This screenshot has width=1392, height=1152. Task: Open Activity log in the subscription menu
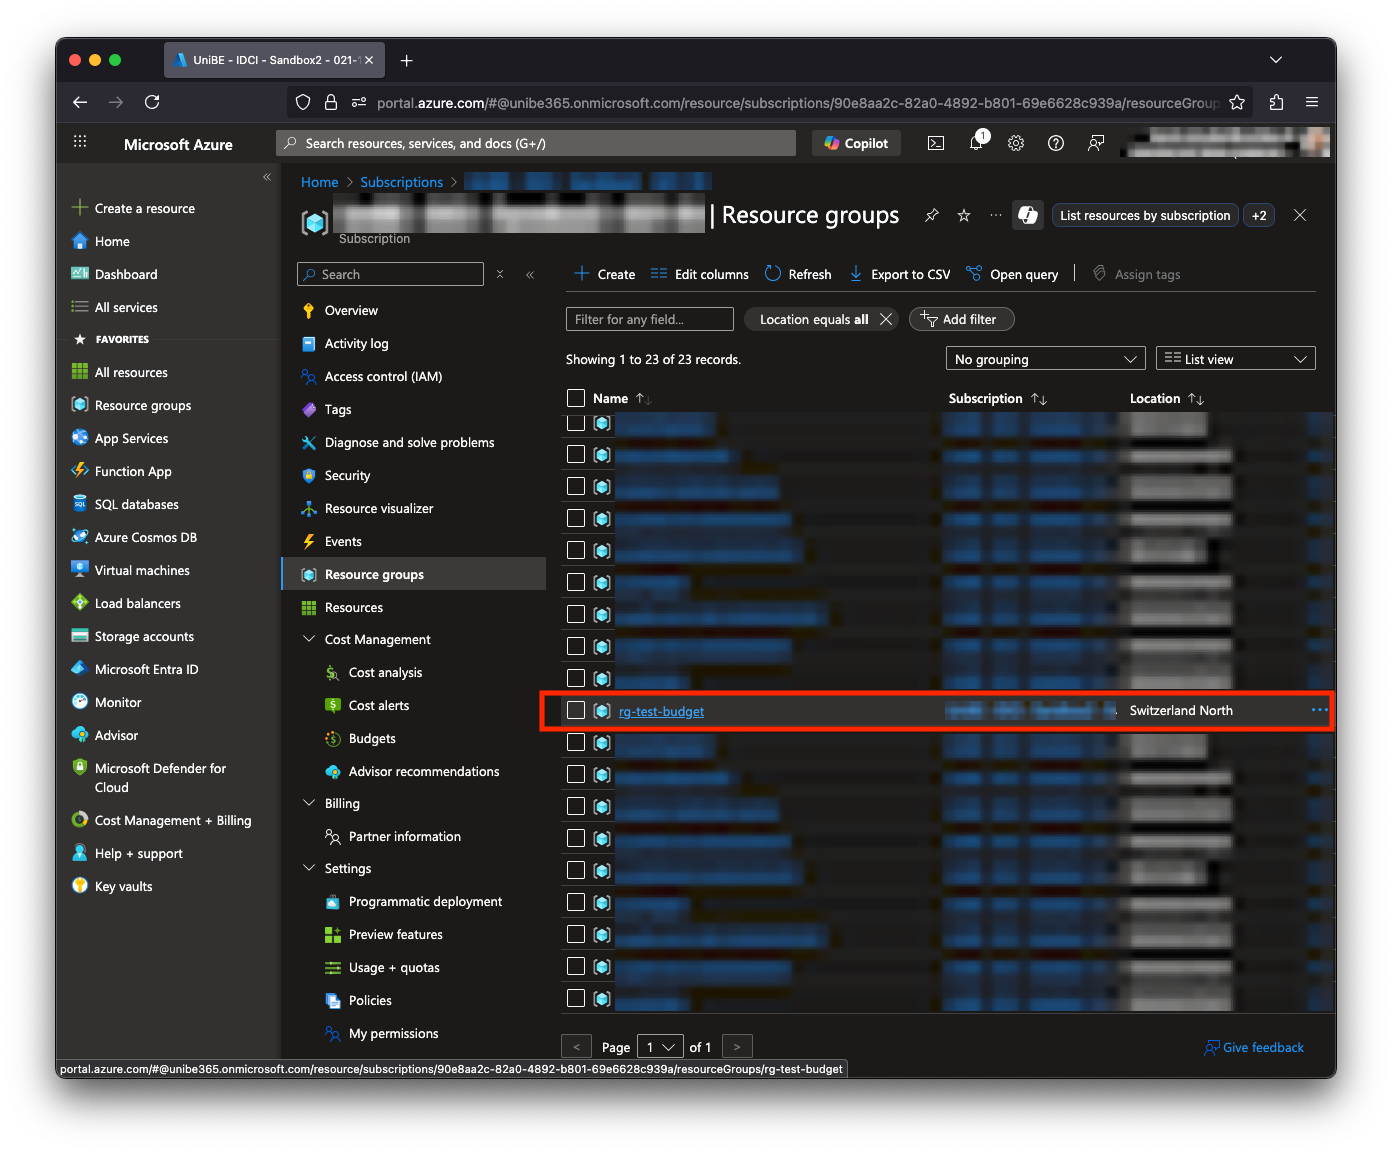[356, 343]
